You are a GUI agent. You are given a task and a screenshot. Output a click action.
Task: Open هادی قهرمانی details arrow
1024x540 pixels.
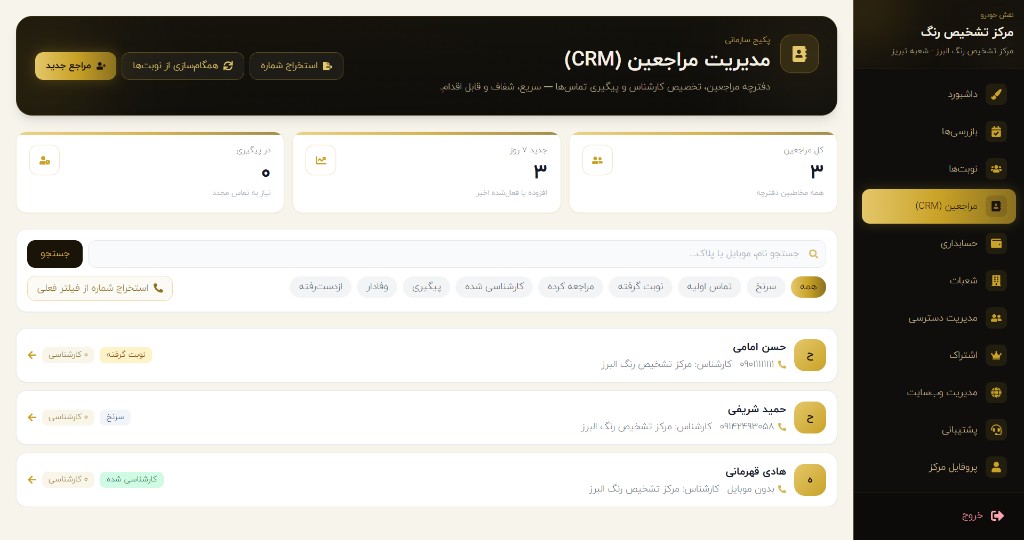[x=31, y=479]
